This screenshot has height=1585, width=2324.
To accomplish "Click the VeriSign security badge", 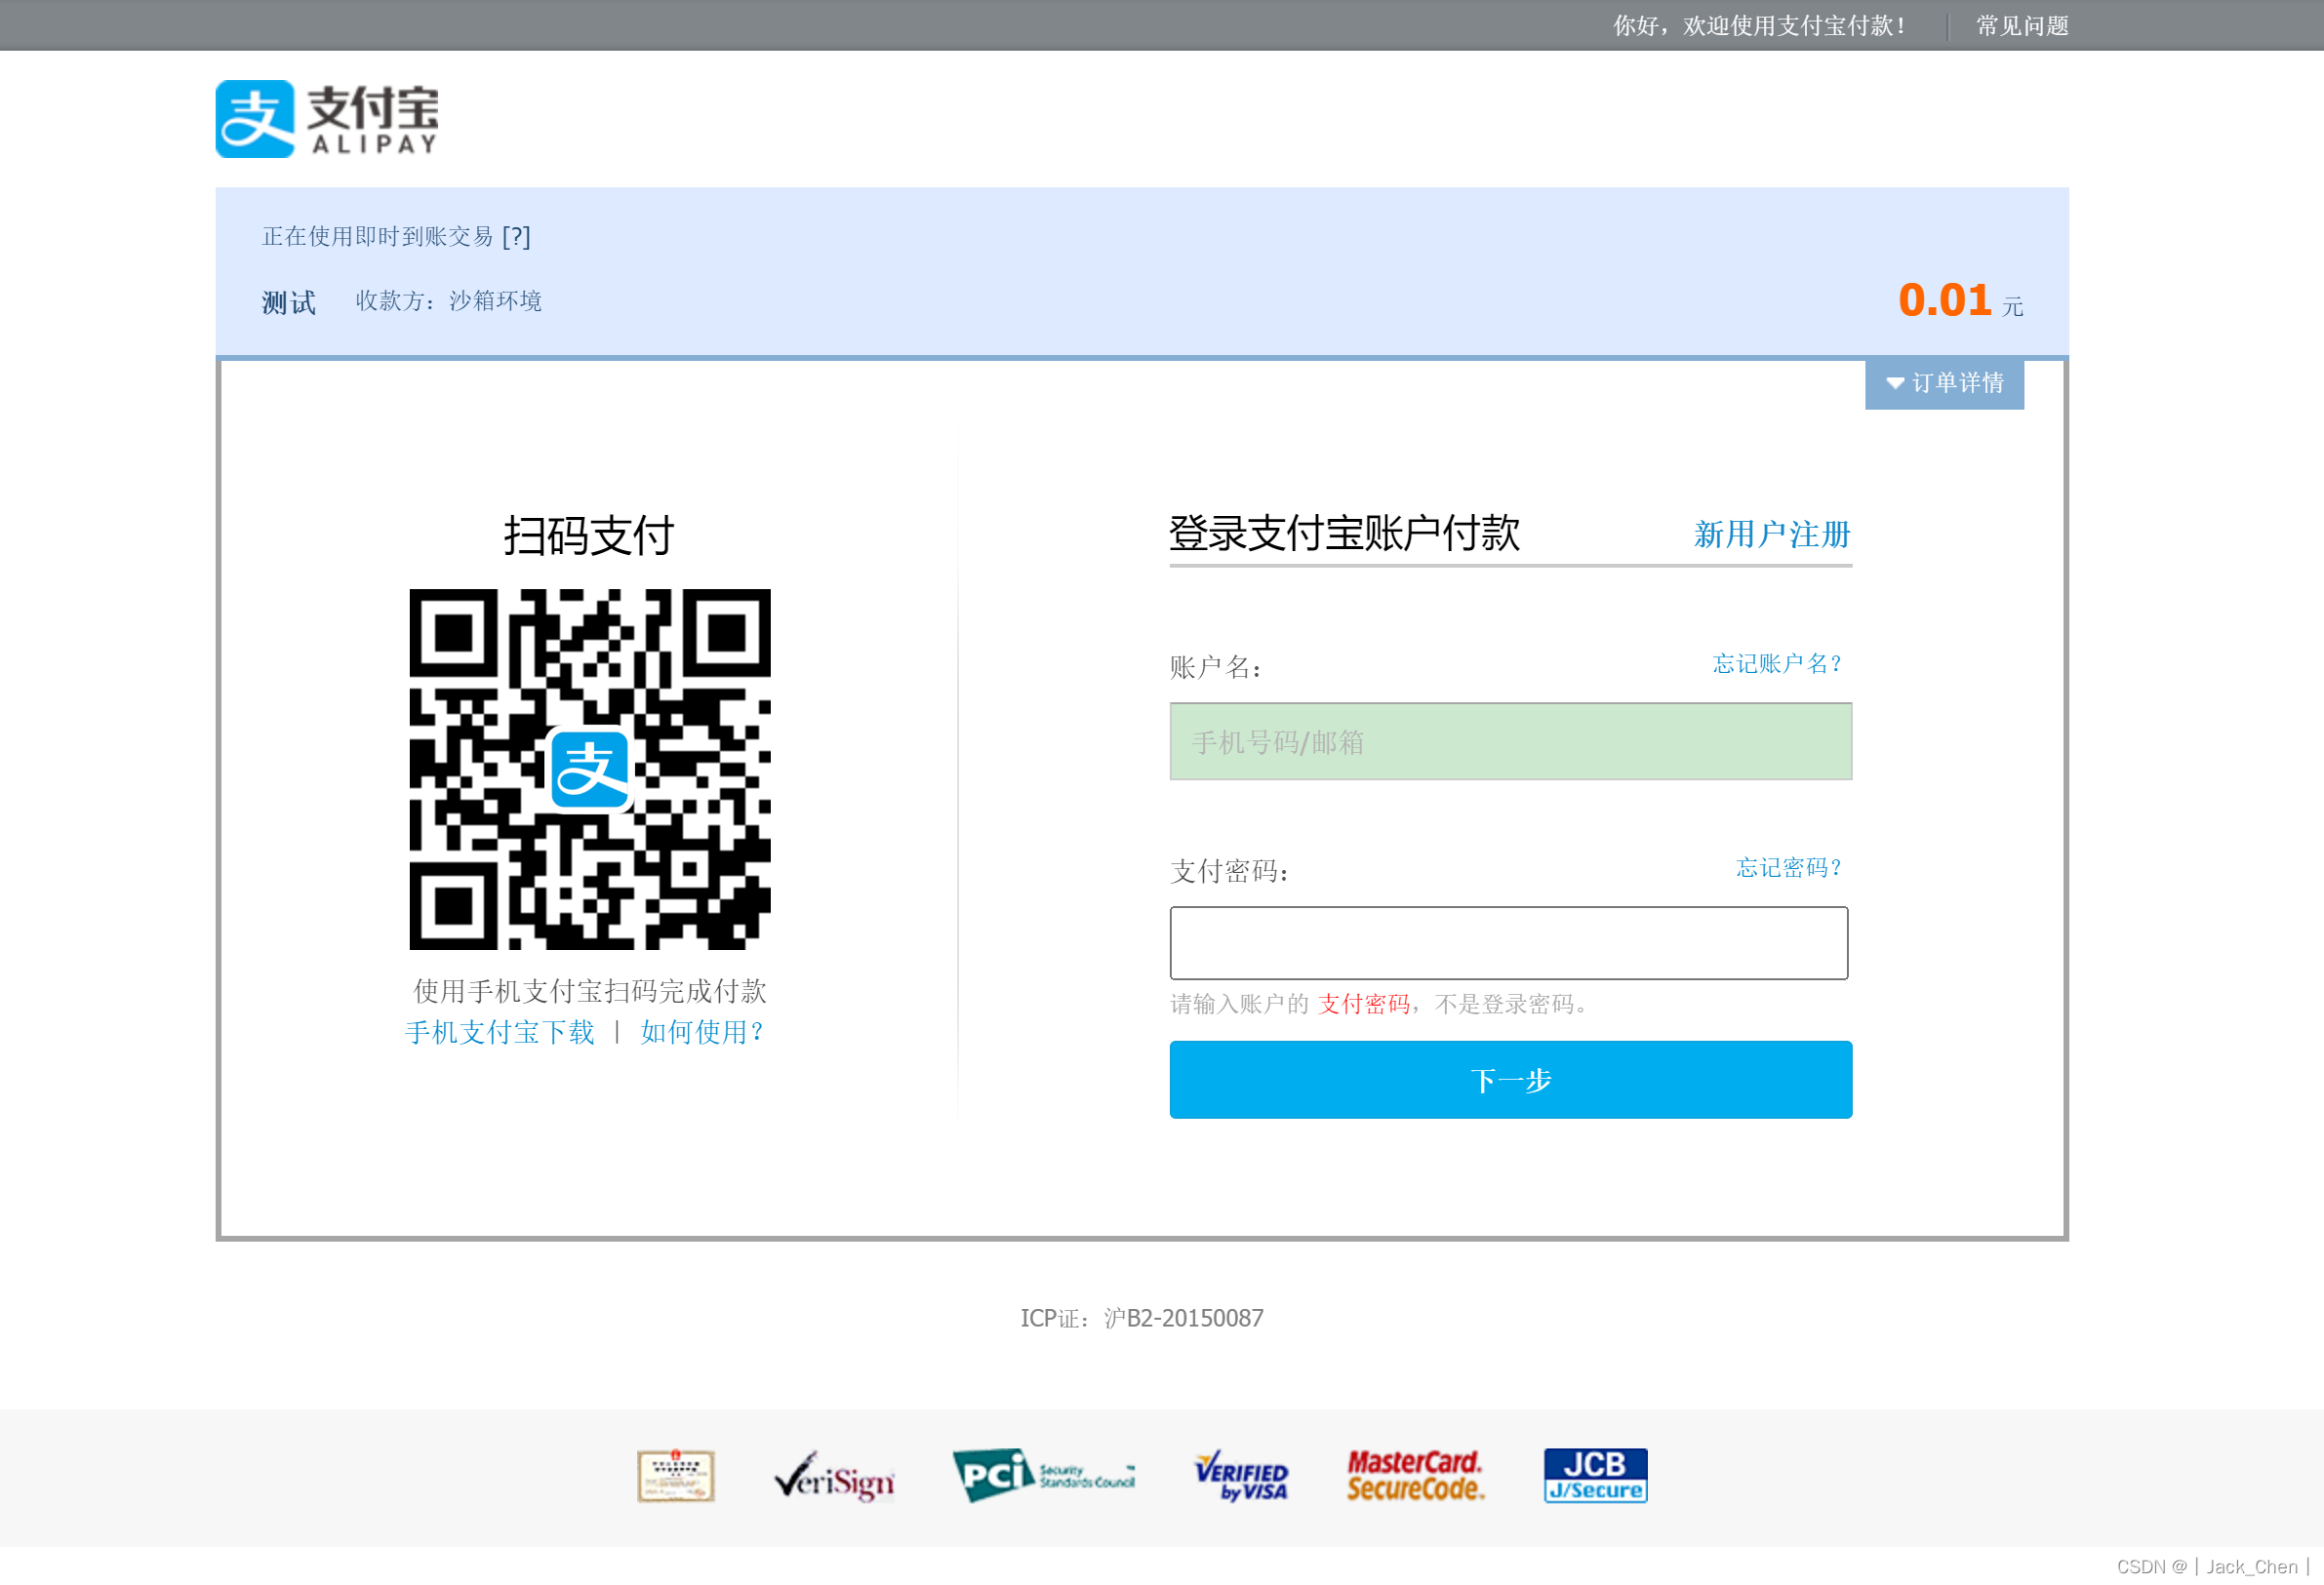I will [833, 1477].
